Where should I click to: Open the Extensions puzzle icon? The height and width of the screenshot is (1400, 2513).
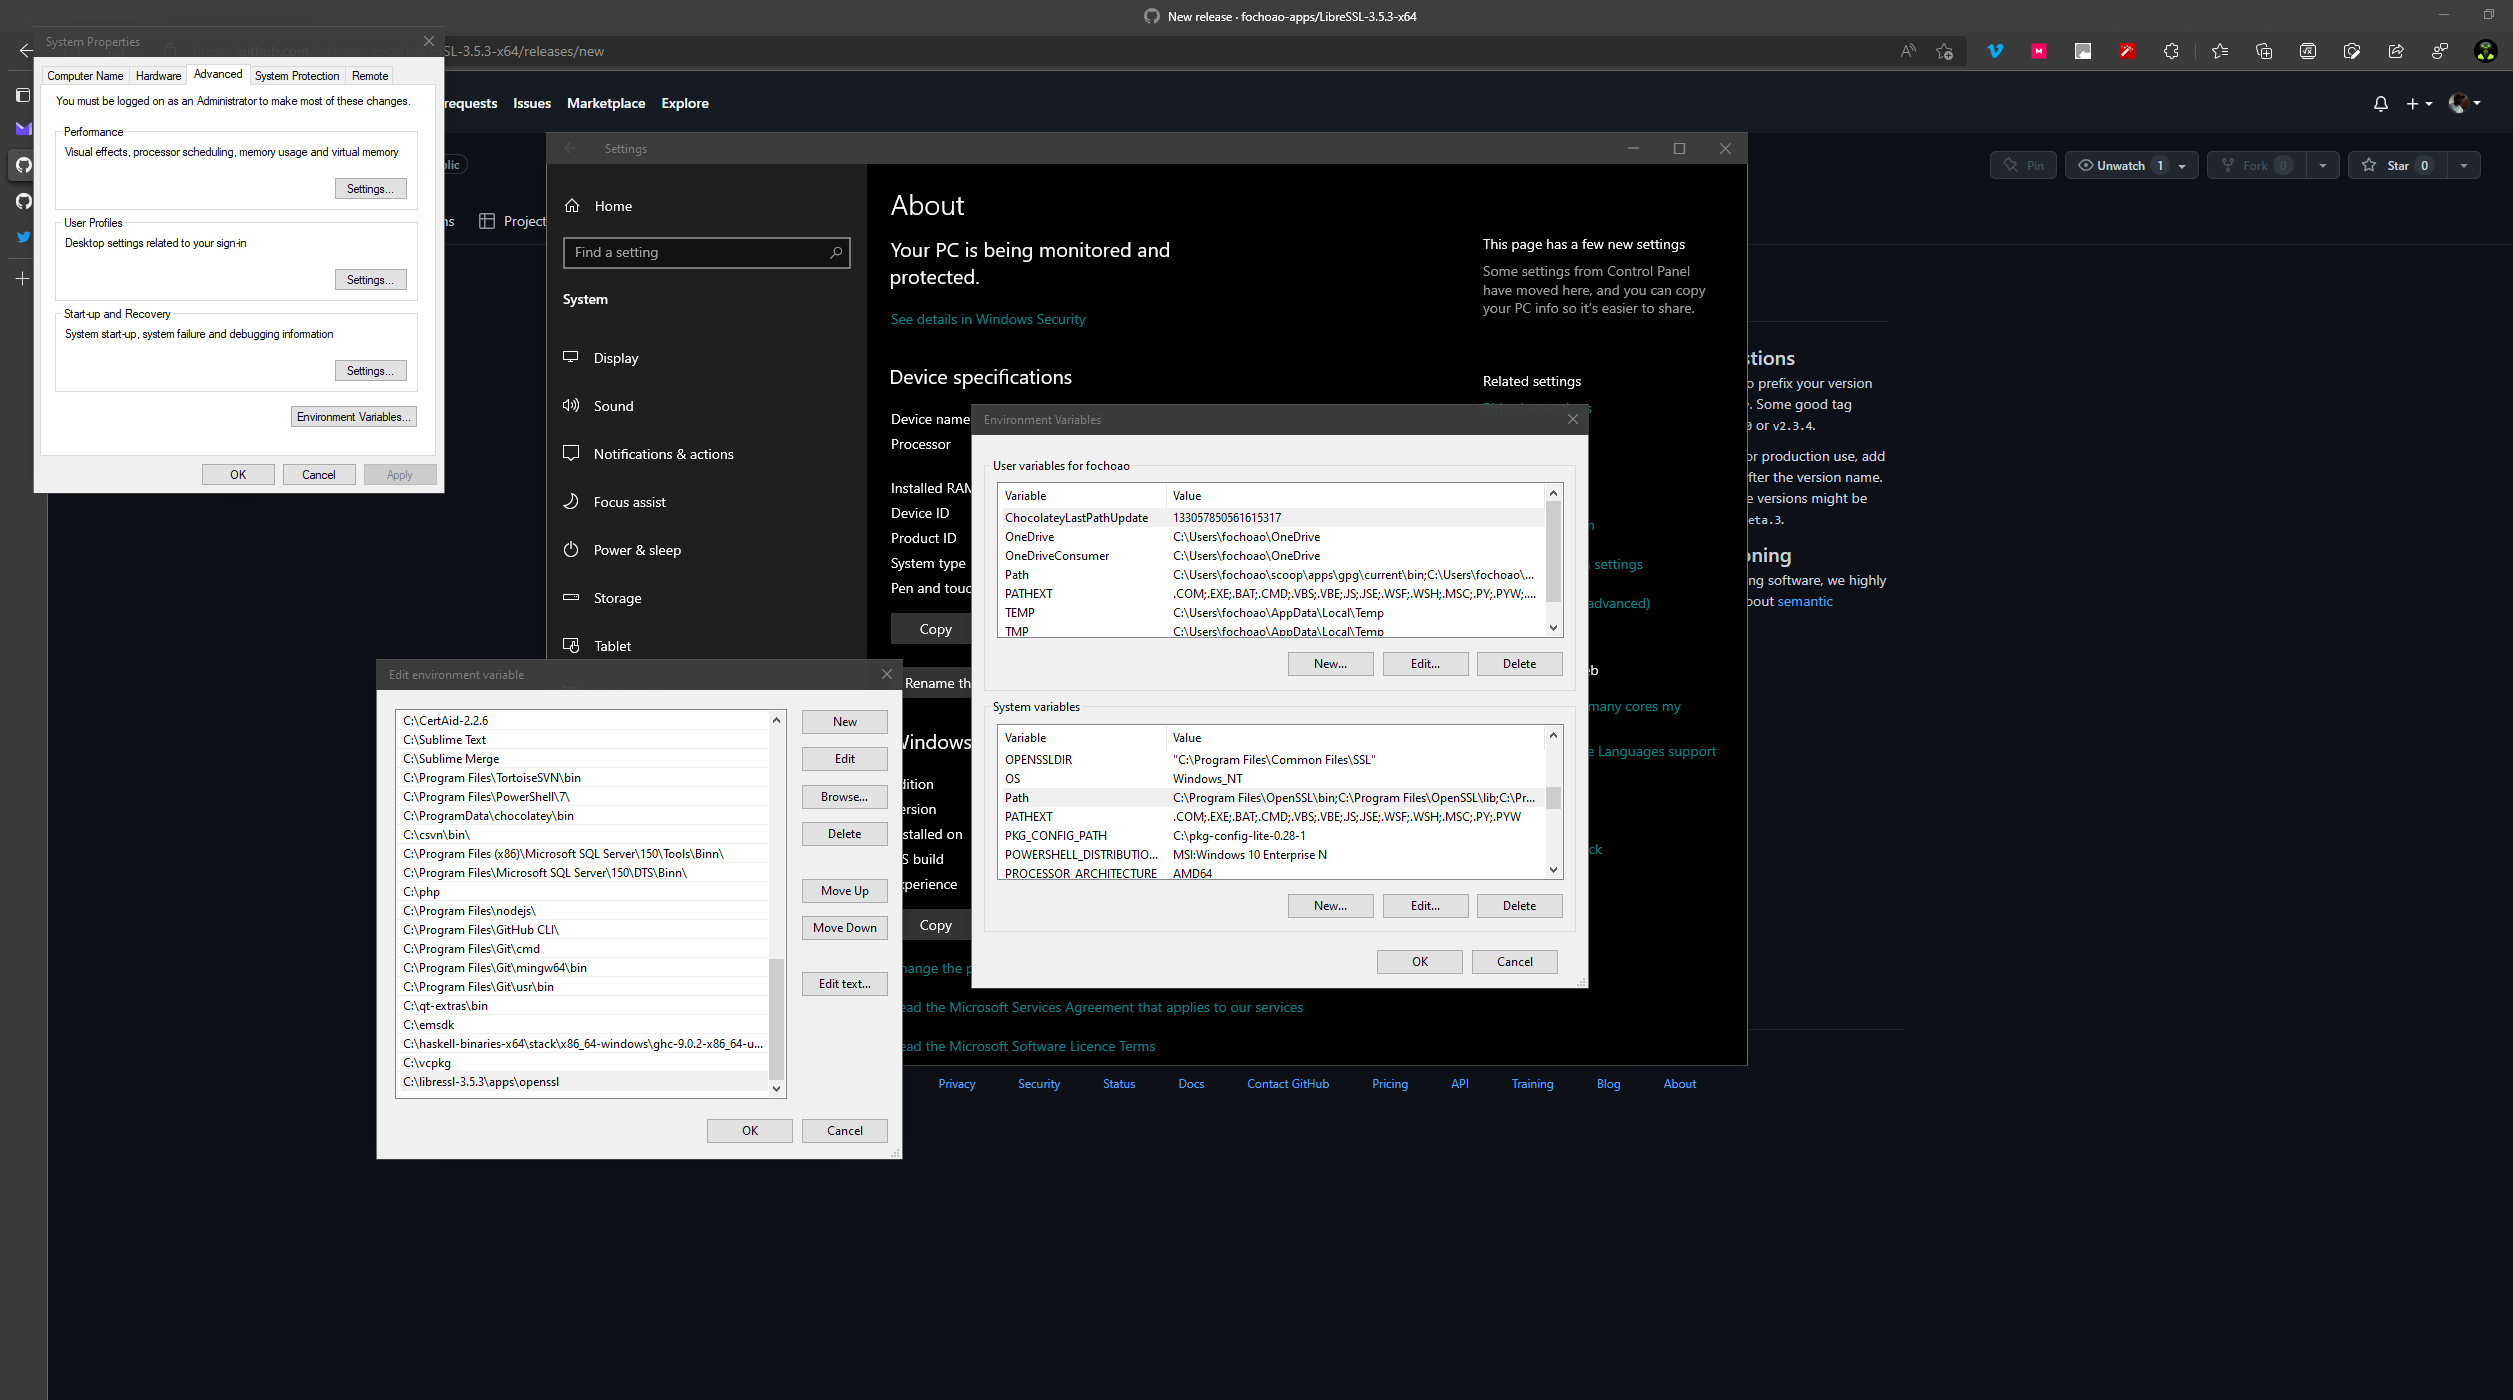(x=2171, y=50)
